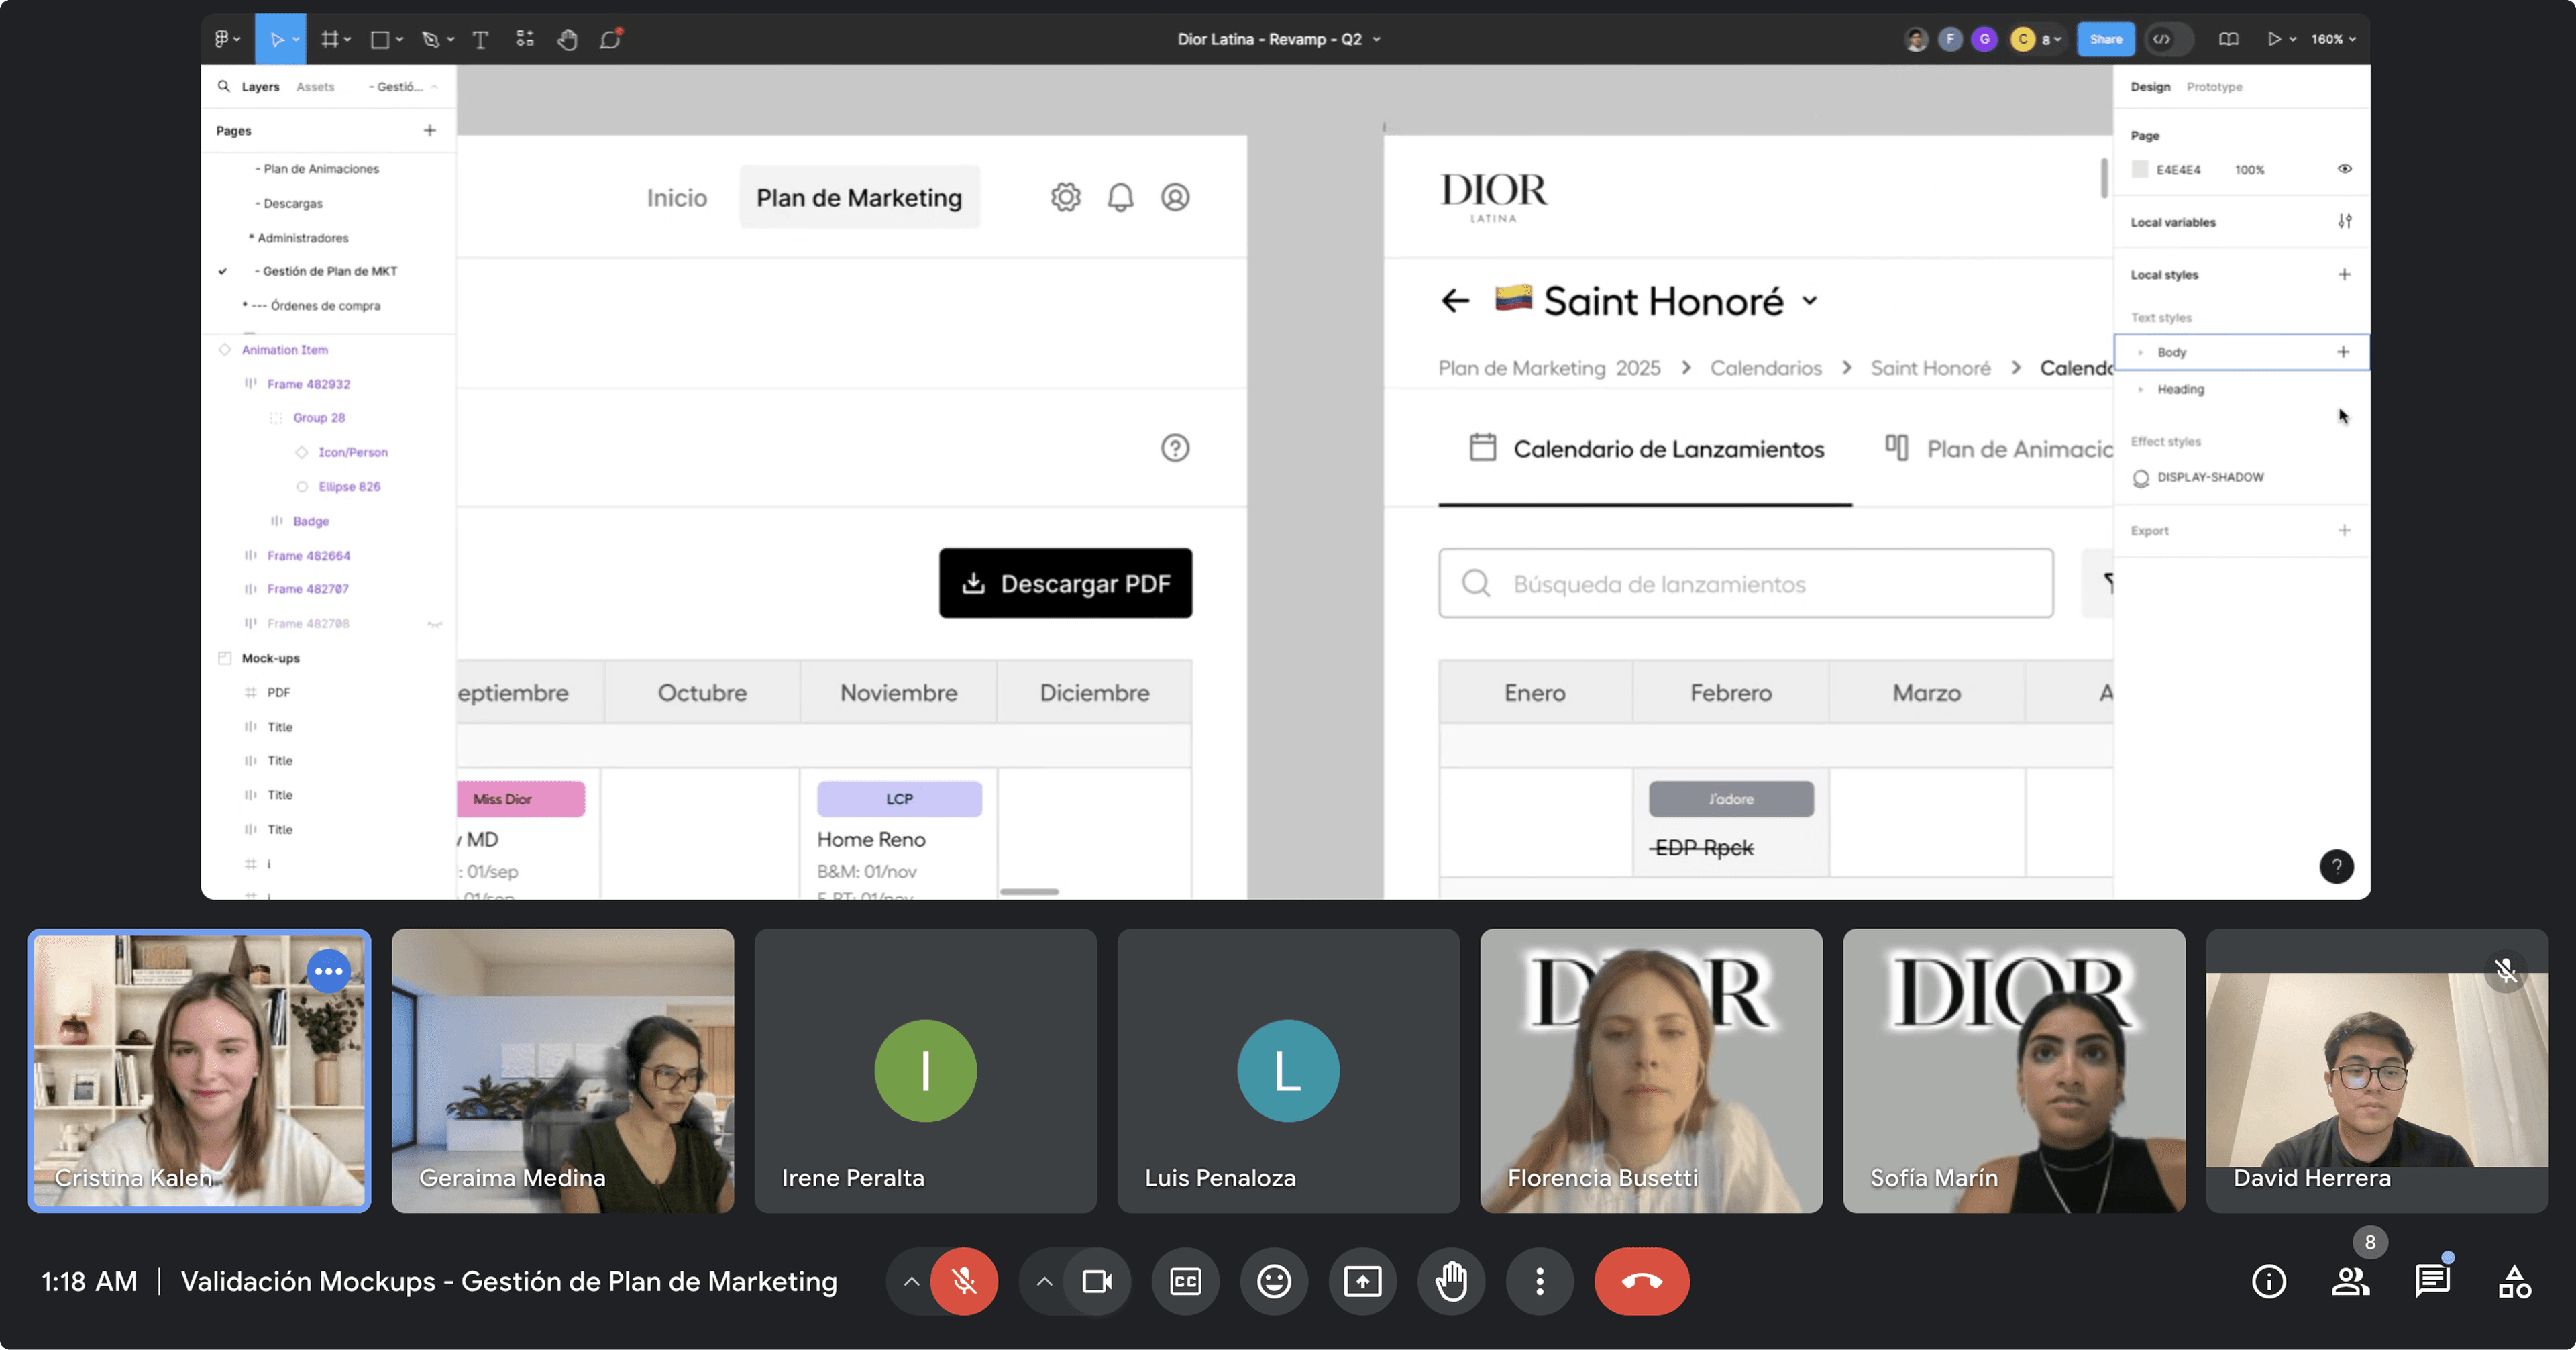Select the Text tool
Image resolution: width=2576 pixels, height=1350 pixels.
(x=481, y=39)
